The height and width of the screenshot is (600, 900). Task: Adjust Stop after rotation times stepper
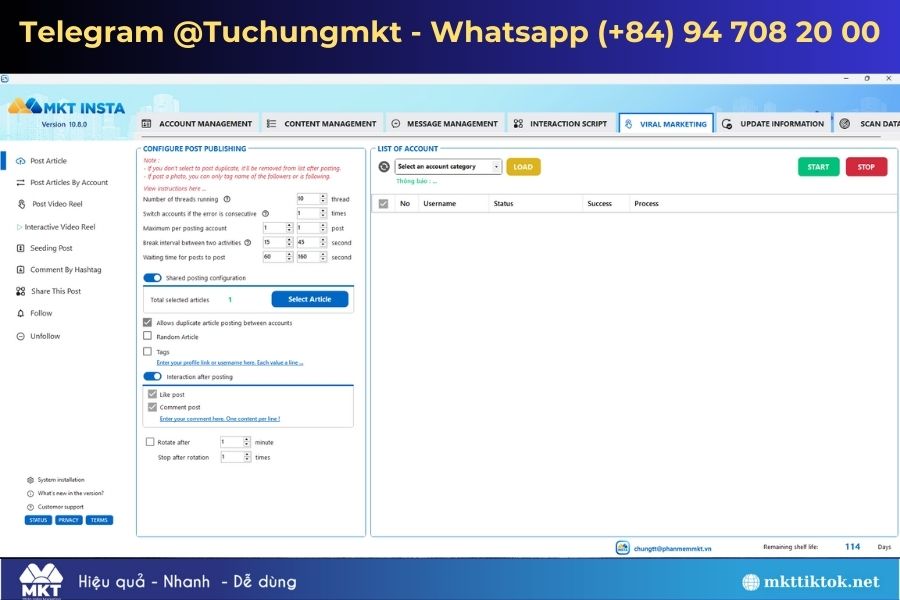235,457
